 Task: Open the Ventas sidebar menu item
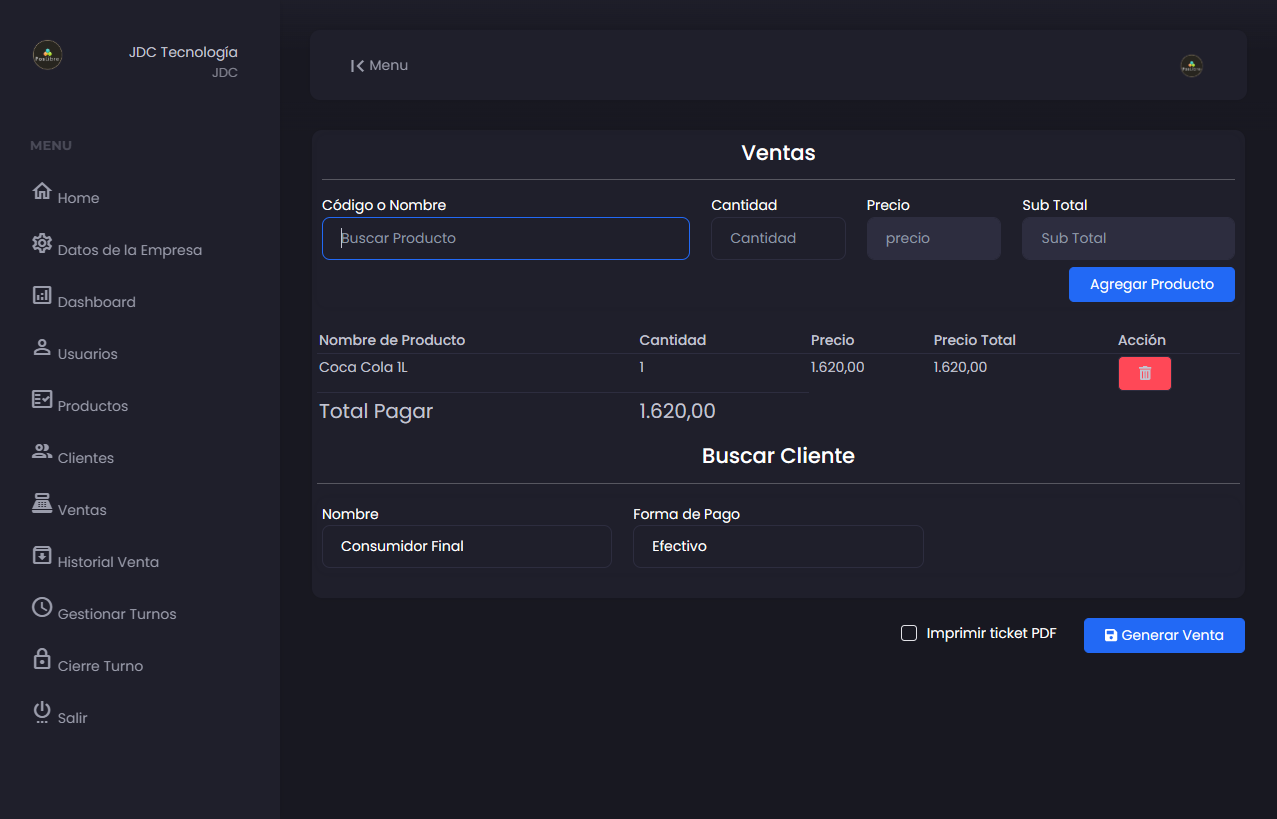click(x=81, y=510)
